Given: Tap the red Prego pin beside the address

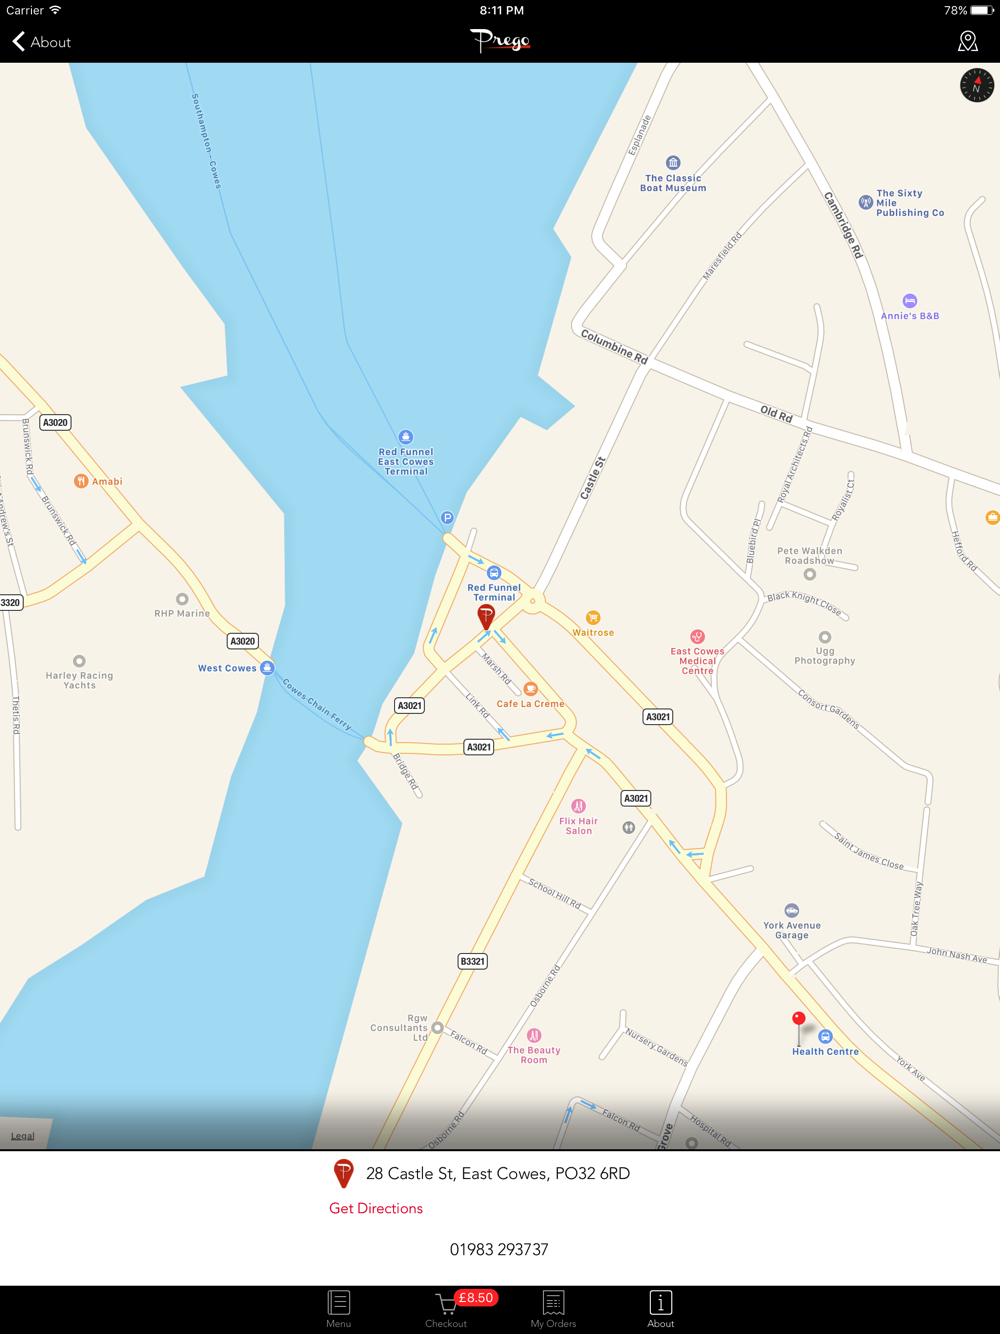Looking at the screenshot, I should [343, 1173].
